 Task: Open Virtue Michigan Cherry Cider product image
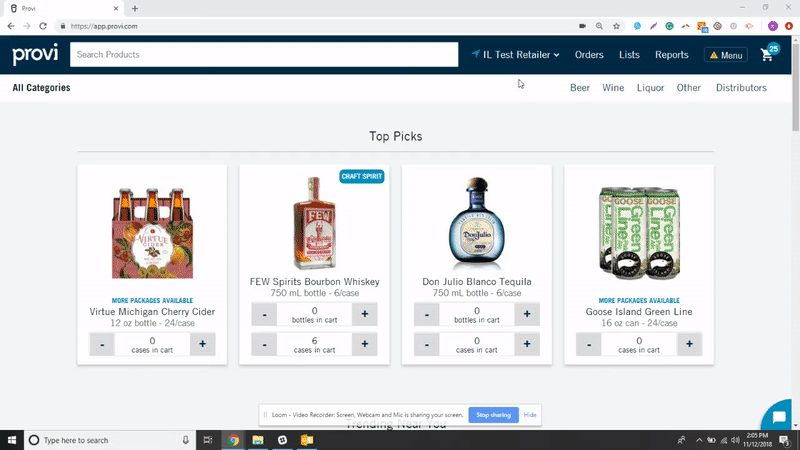(x=152, y=233)
